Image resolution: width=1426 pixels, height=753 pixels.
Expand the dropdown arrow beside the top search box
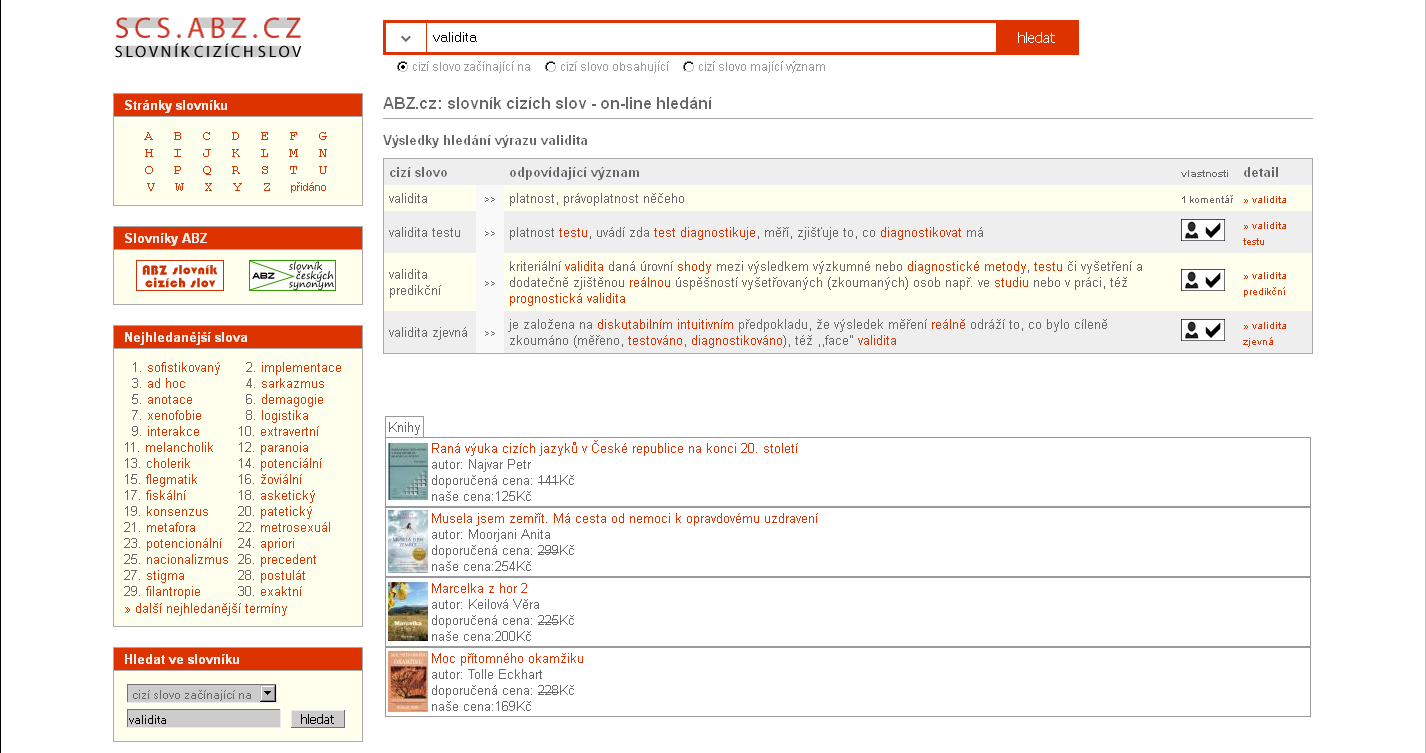(x=405, y=38)
